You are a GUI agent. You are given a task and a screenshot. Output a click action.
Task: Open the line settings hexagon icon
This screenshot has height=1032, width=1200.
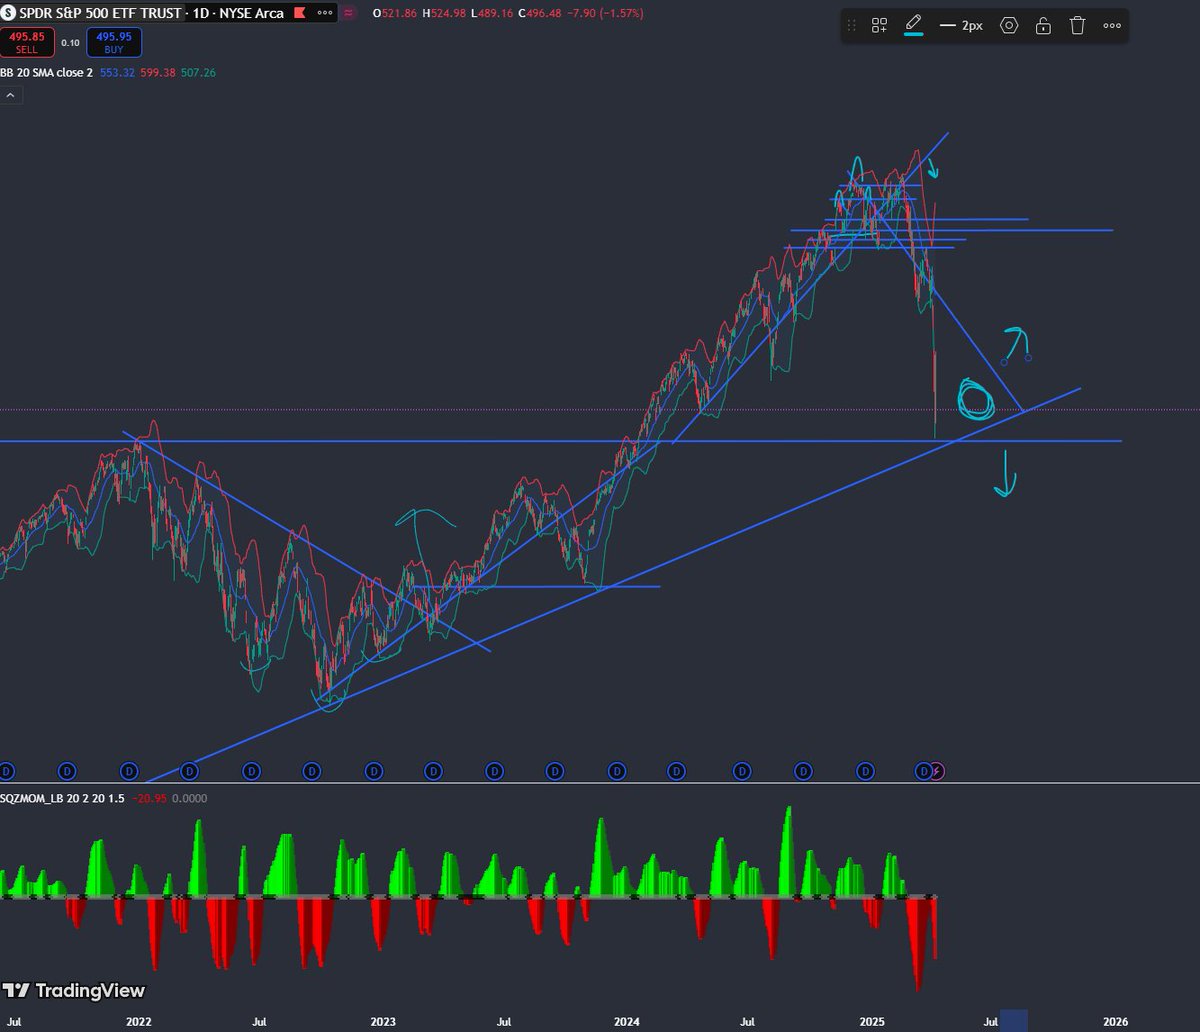[x=1009, y=25]
